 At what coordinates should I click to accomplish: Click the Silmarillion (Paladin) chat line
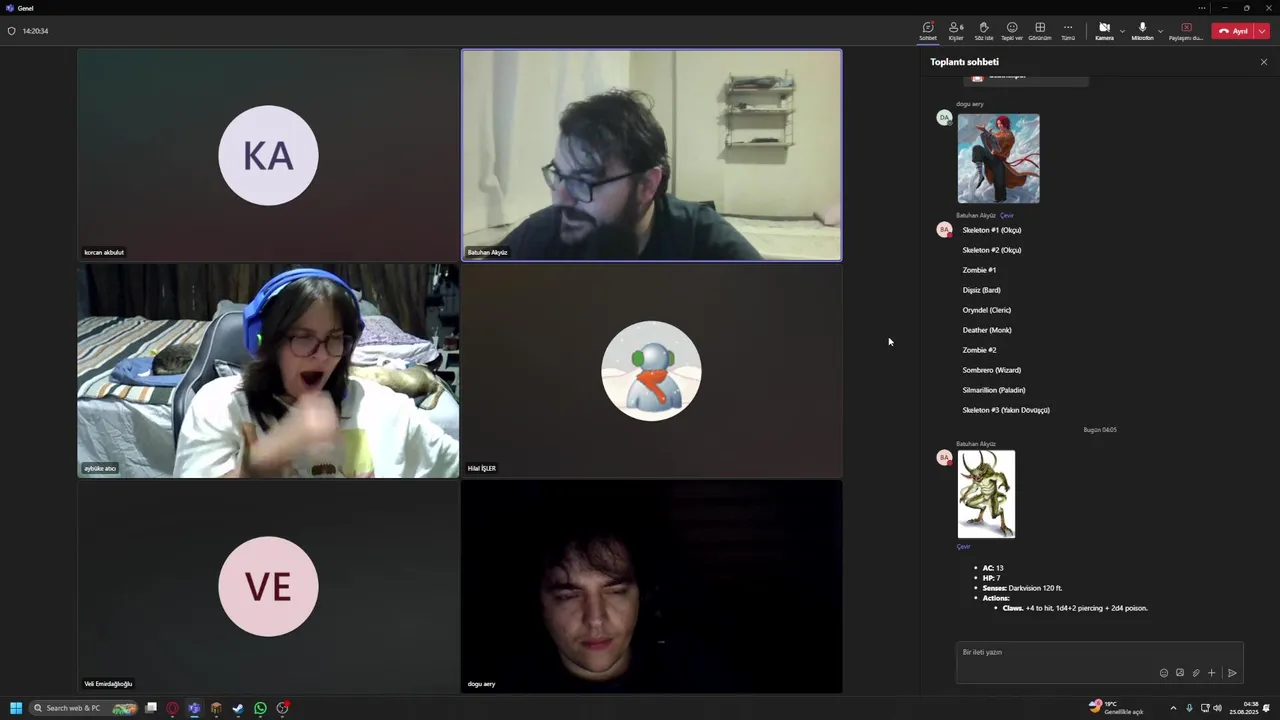994,390
